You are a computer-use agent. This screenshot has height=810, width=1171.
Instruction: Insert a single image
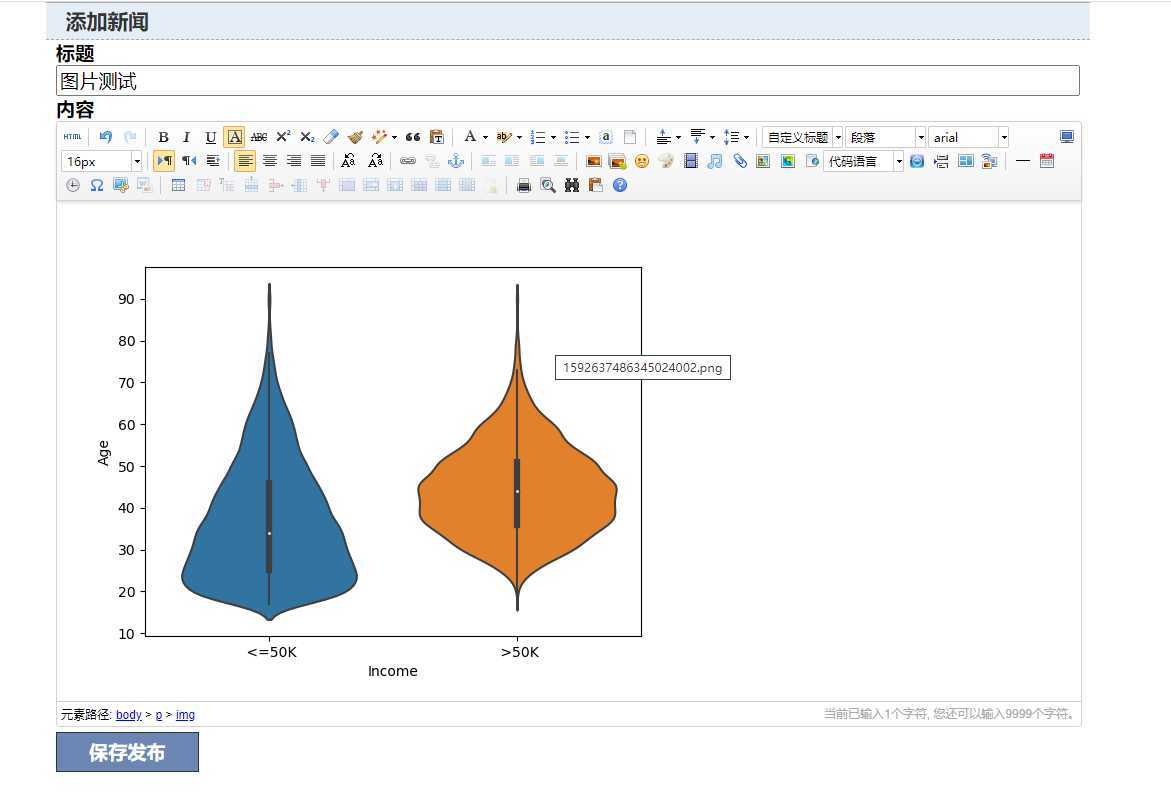tap(594, 161)
